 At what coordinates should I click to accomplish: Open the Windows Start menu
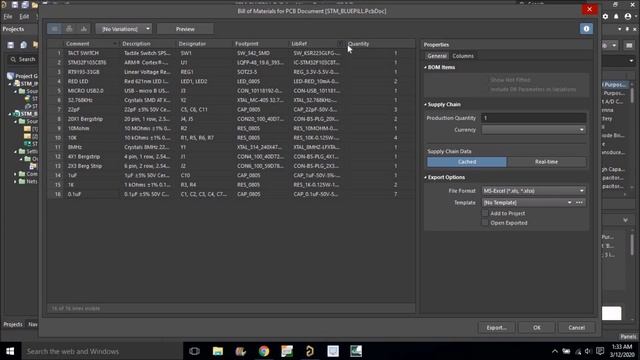click(x=10, y=351)
